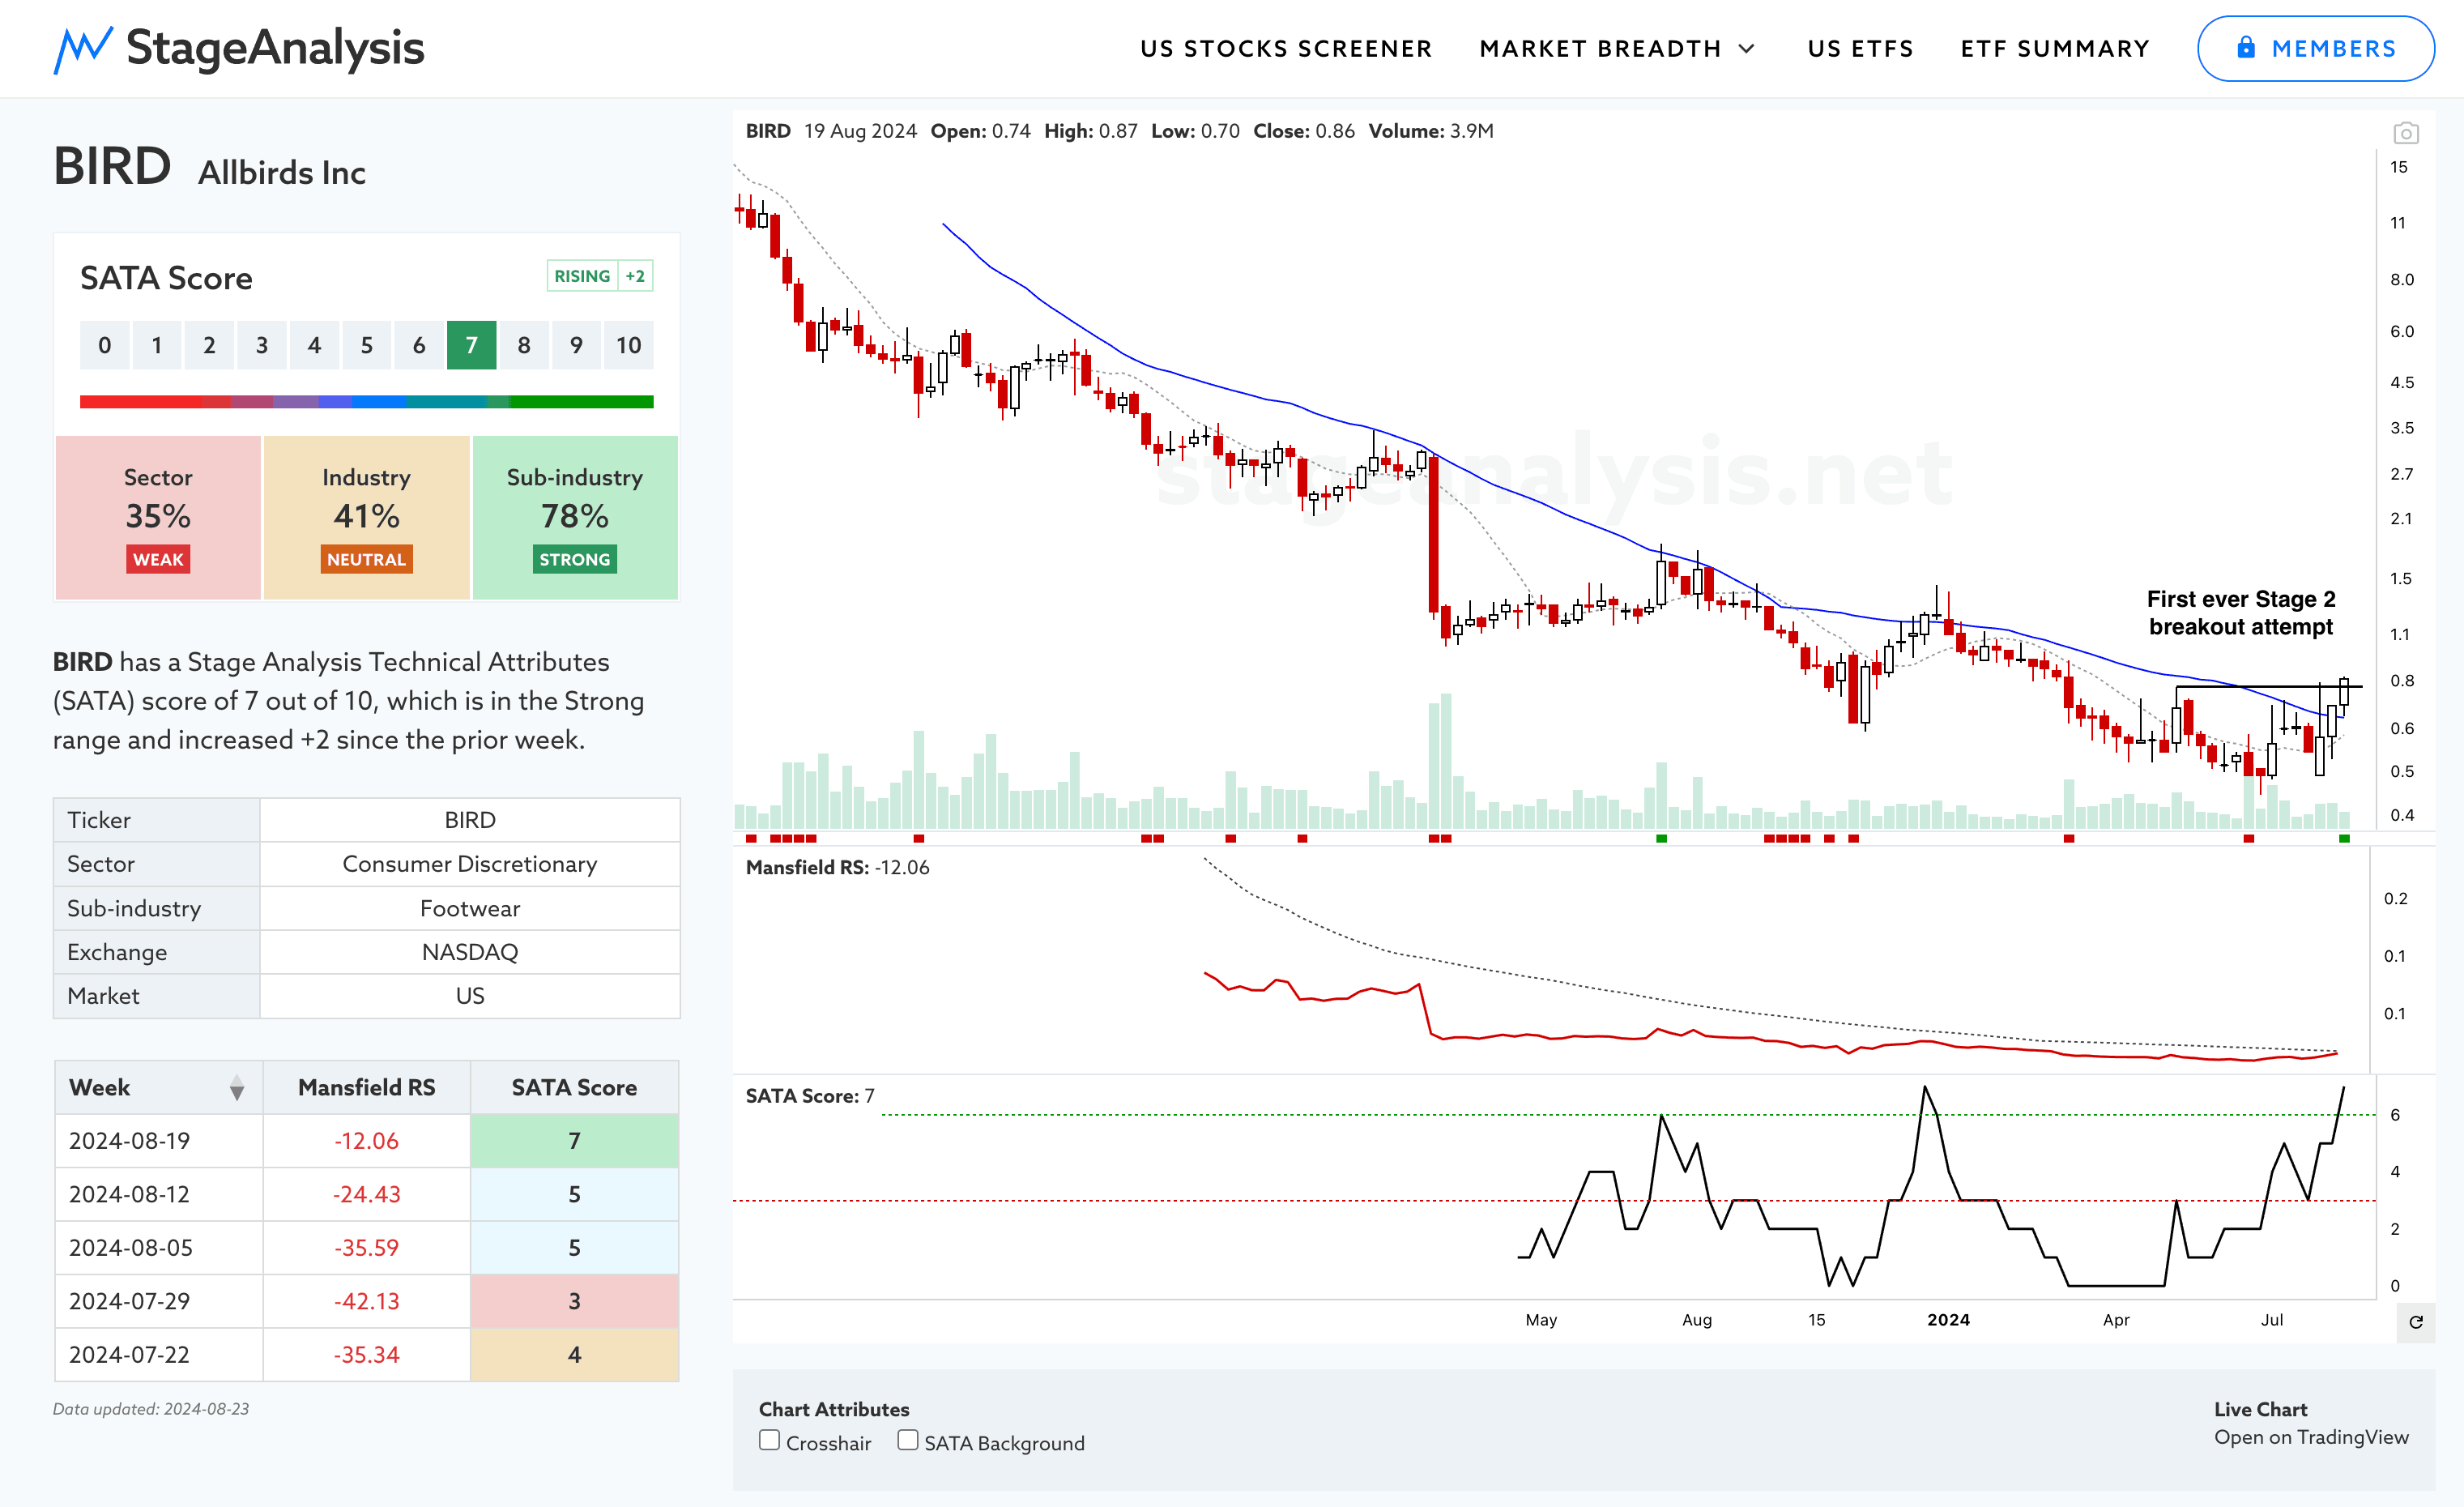Click the -12.06 Mansfield RS table value

point(366,1141)
